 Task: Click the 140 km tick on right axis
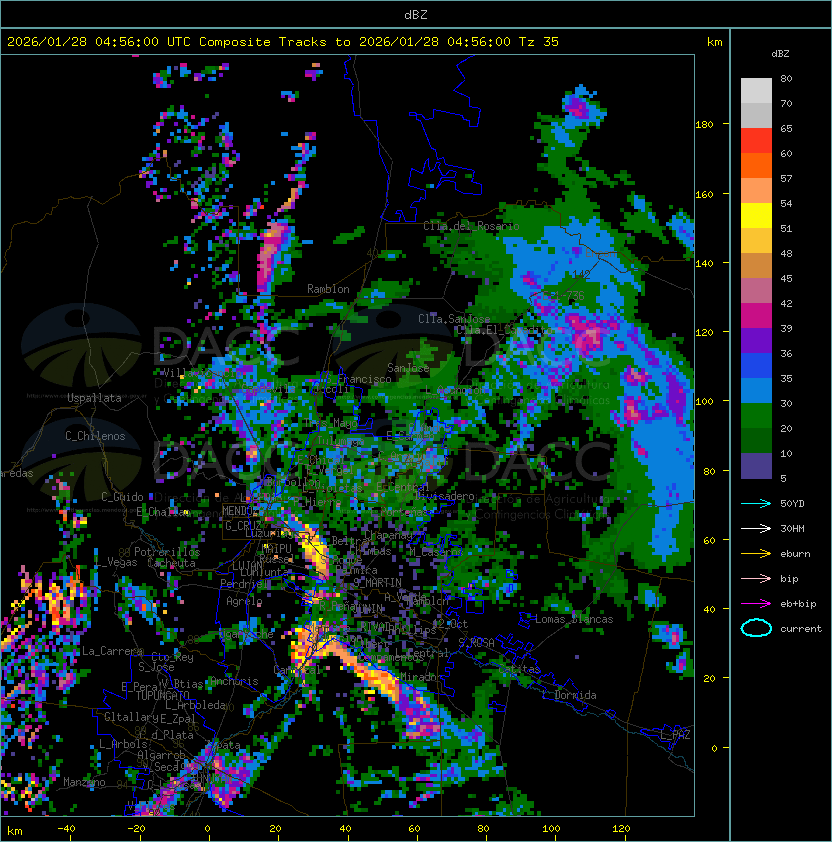click(704, 263)
